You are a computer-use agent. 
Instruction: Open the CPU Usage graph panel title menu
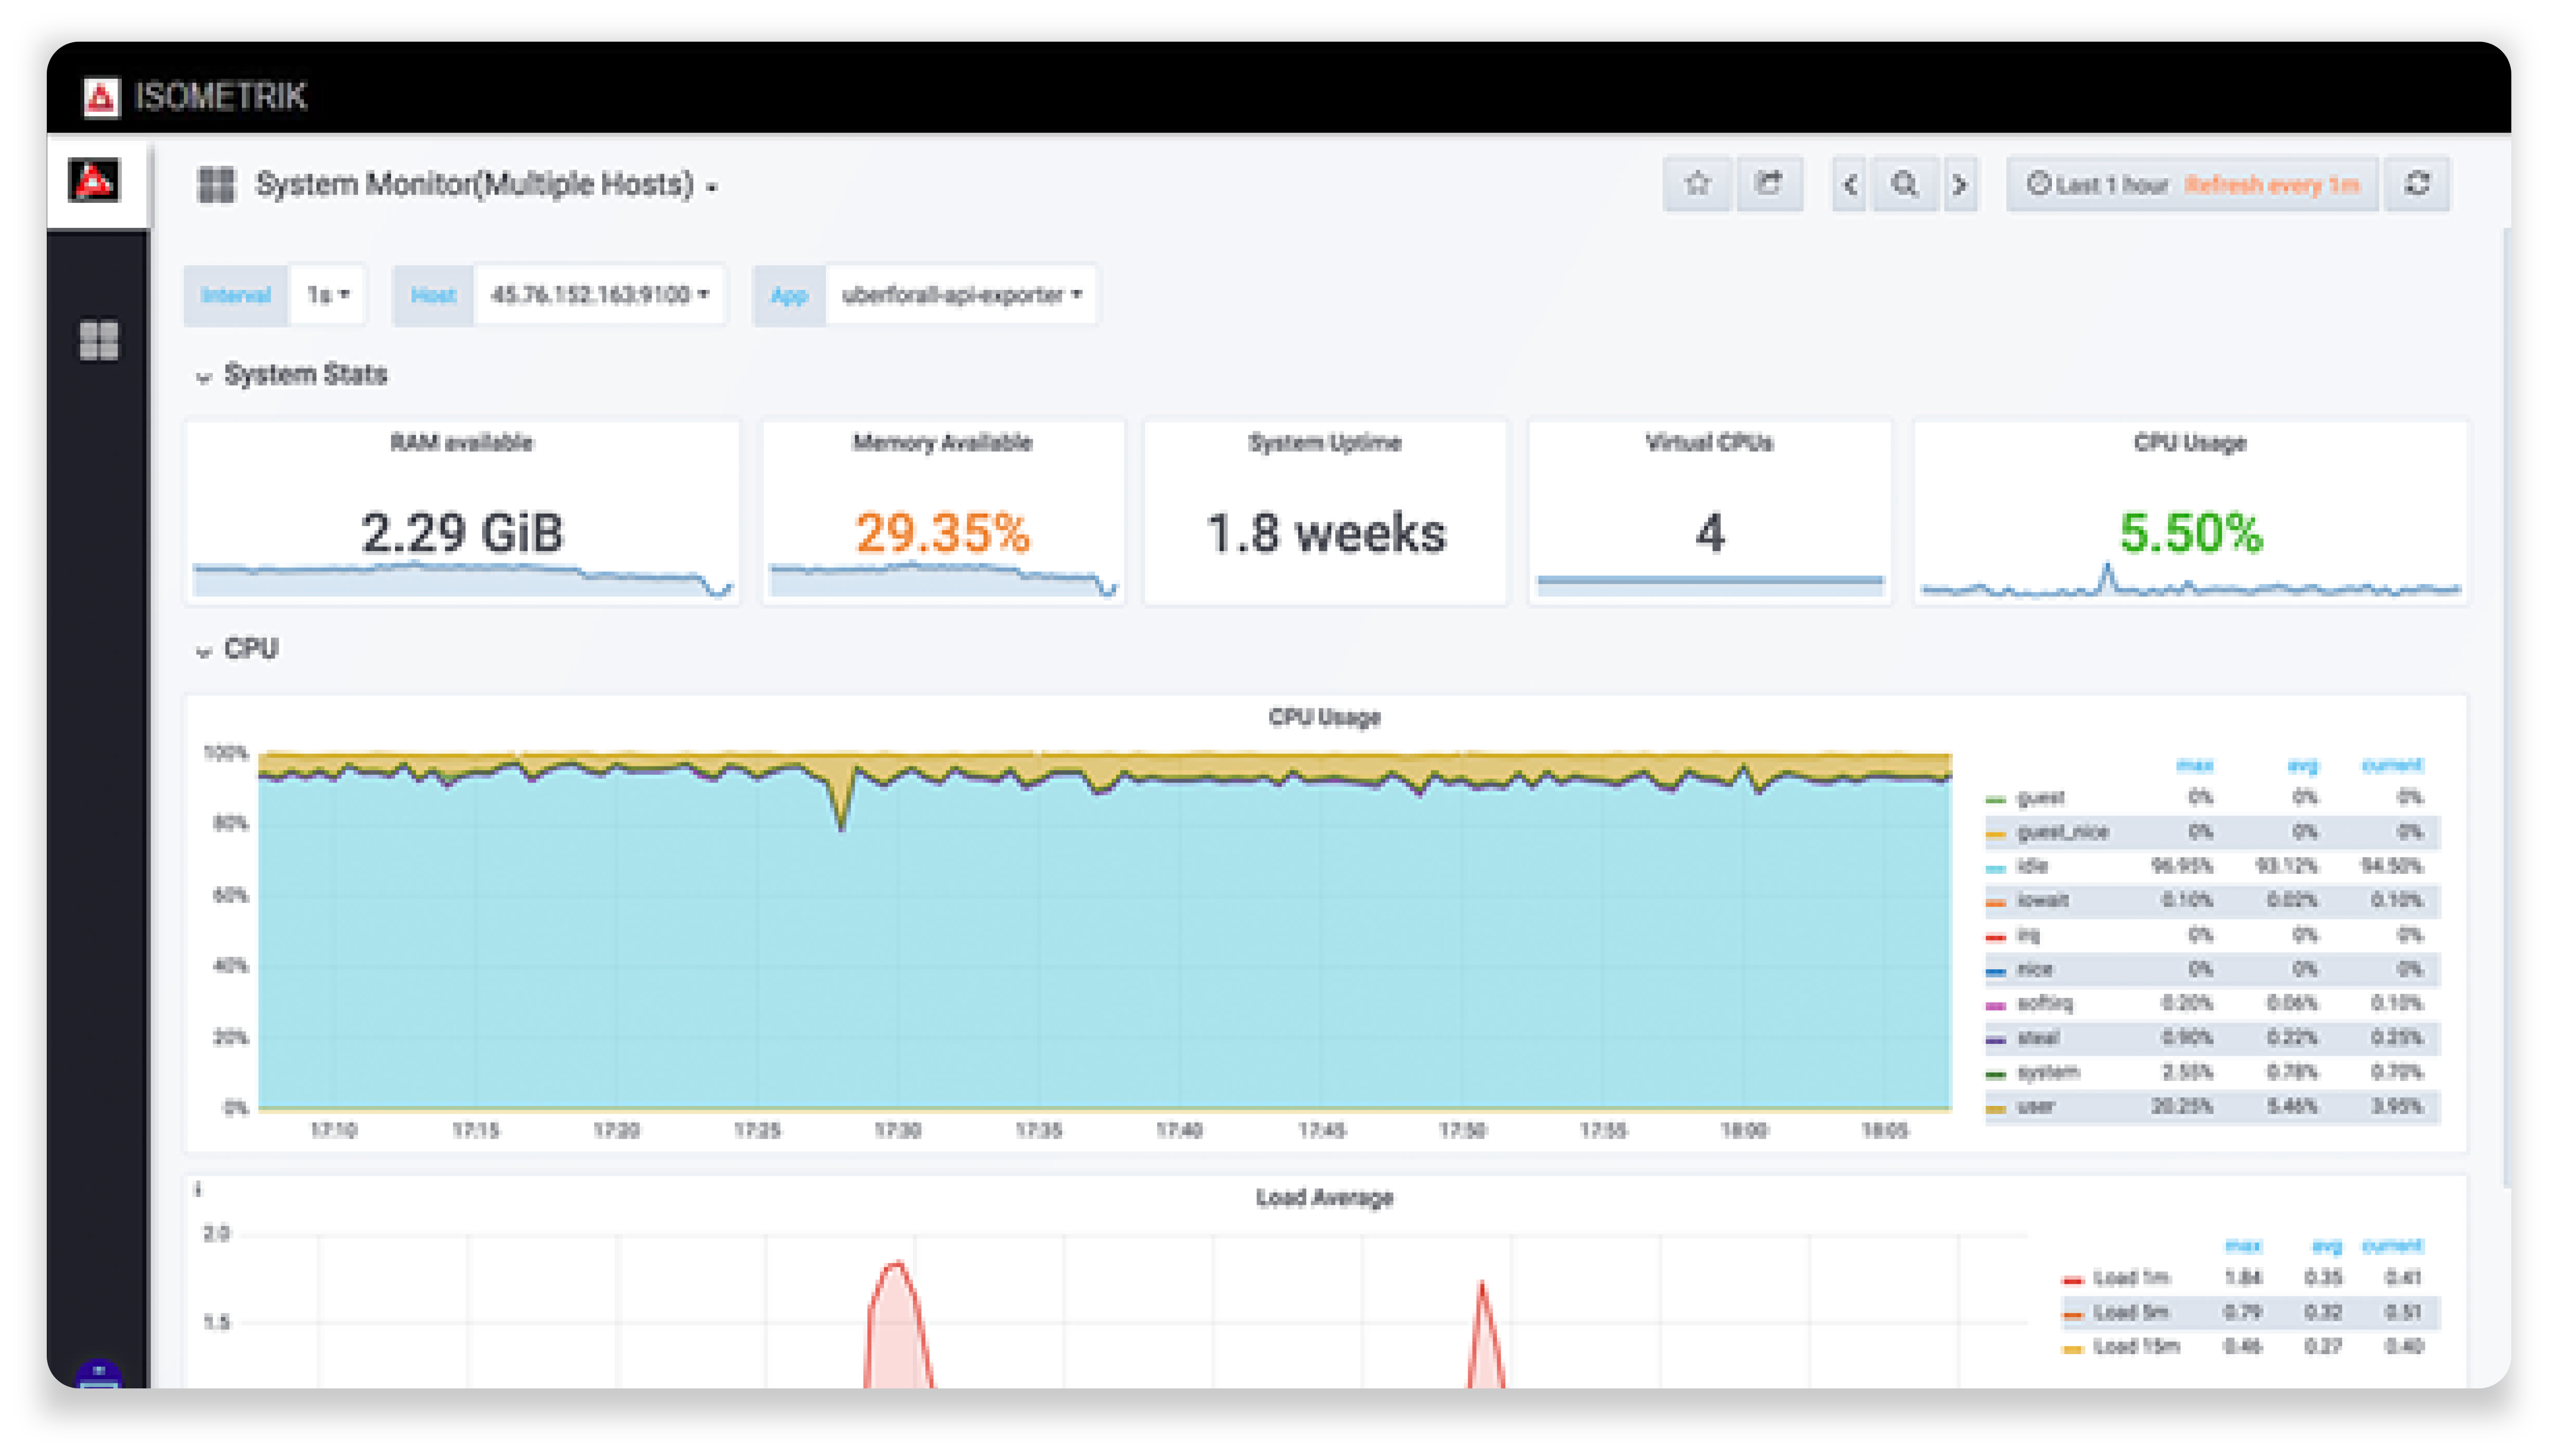[x=1324, y=717]
